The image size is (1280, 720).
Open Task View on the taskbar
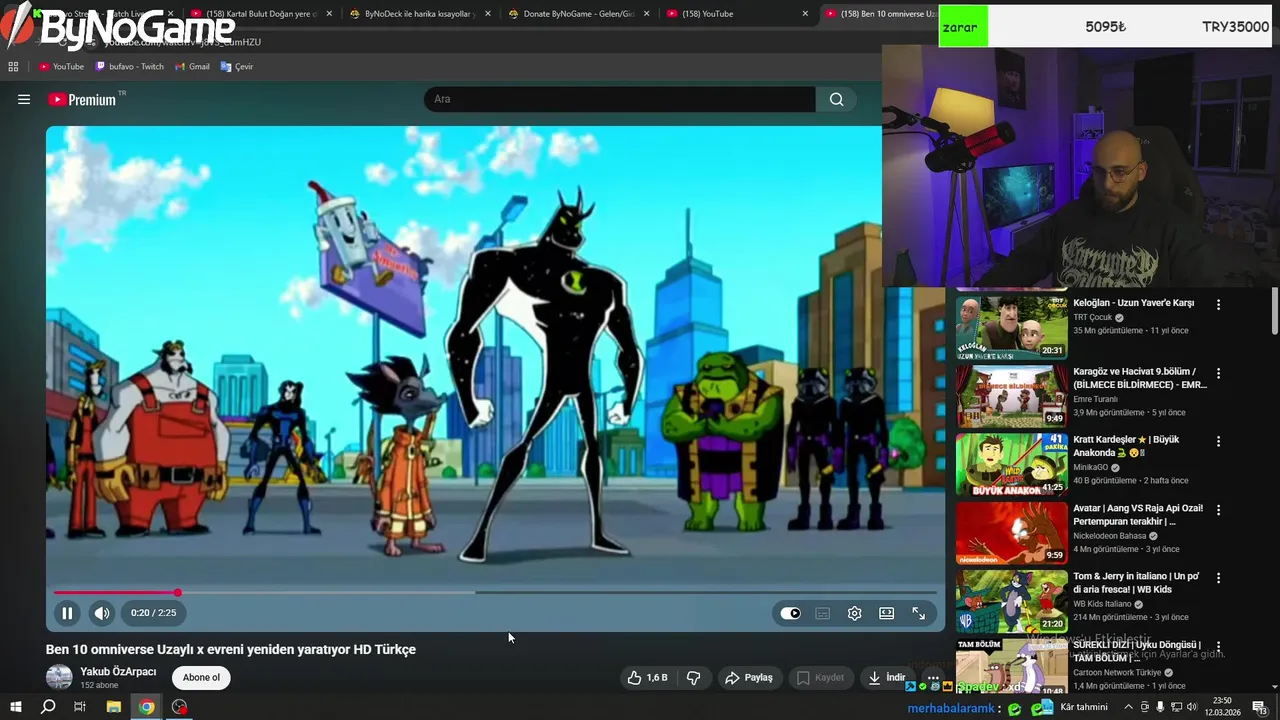[x=80, y=707]
